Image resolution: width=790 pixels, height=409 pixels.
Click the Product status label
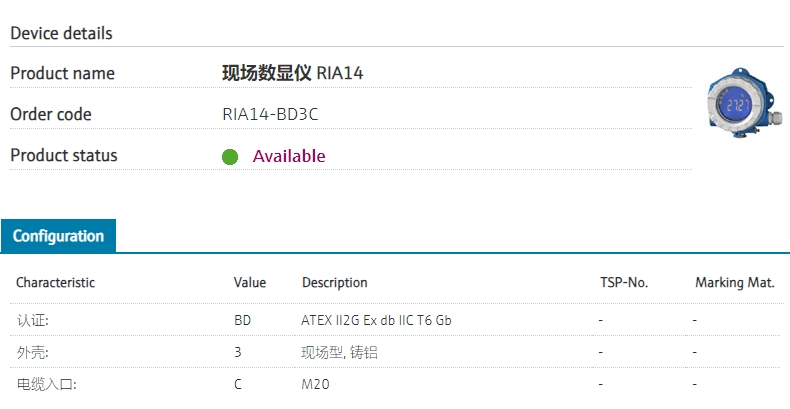[x=63, y=155]
